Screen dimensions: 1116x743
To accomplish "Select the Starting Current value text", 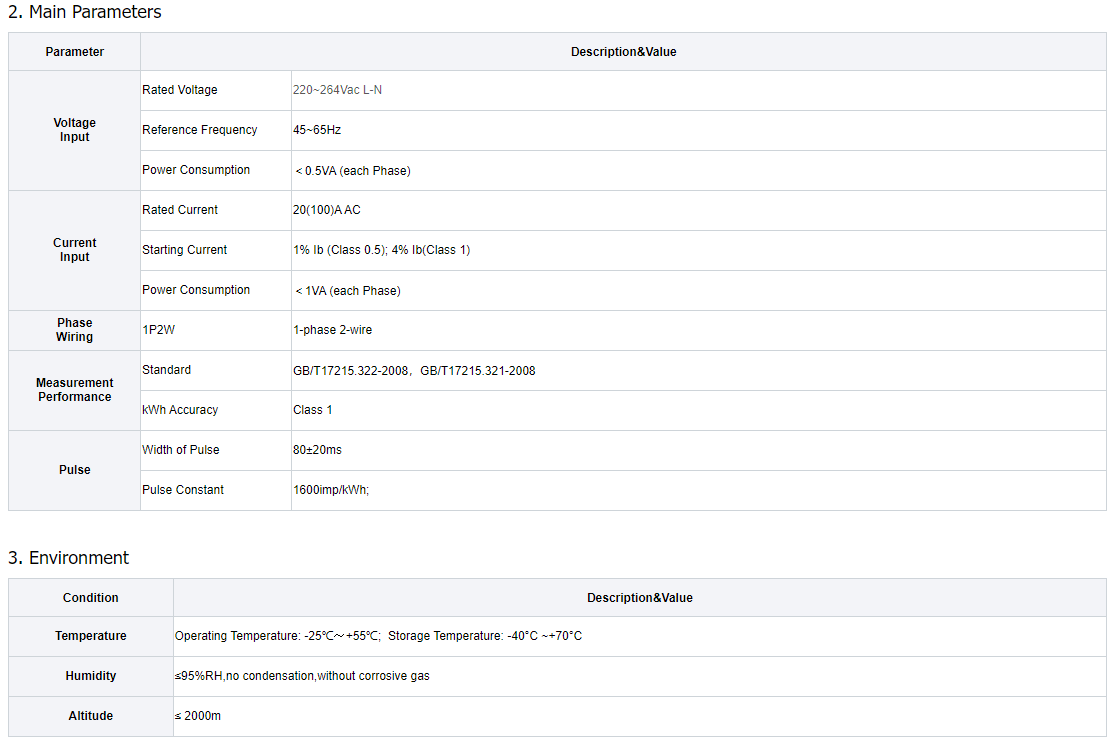I will coord(381,250).
